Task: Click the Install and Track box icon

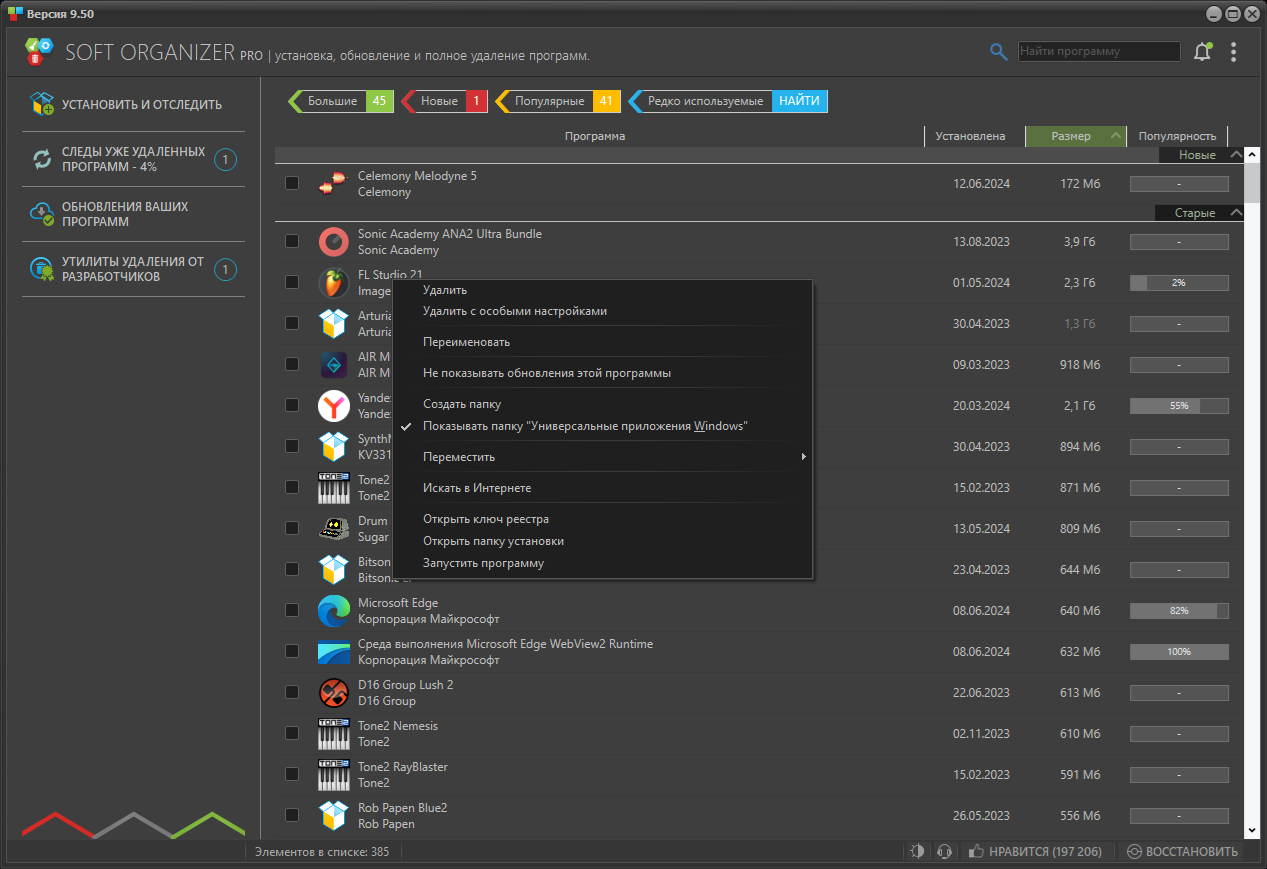Action: 42,104
